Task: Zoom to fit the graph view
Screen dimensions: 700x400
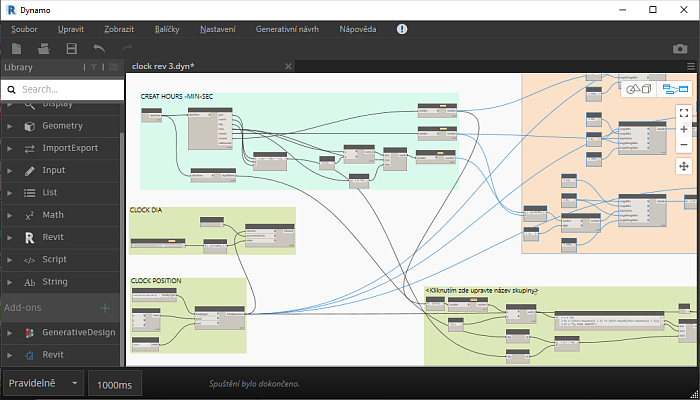Action: [x=684, y=113]
